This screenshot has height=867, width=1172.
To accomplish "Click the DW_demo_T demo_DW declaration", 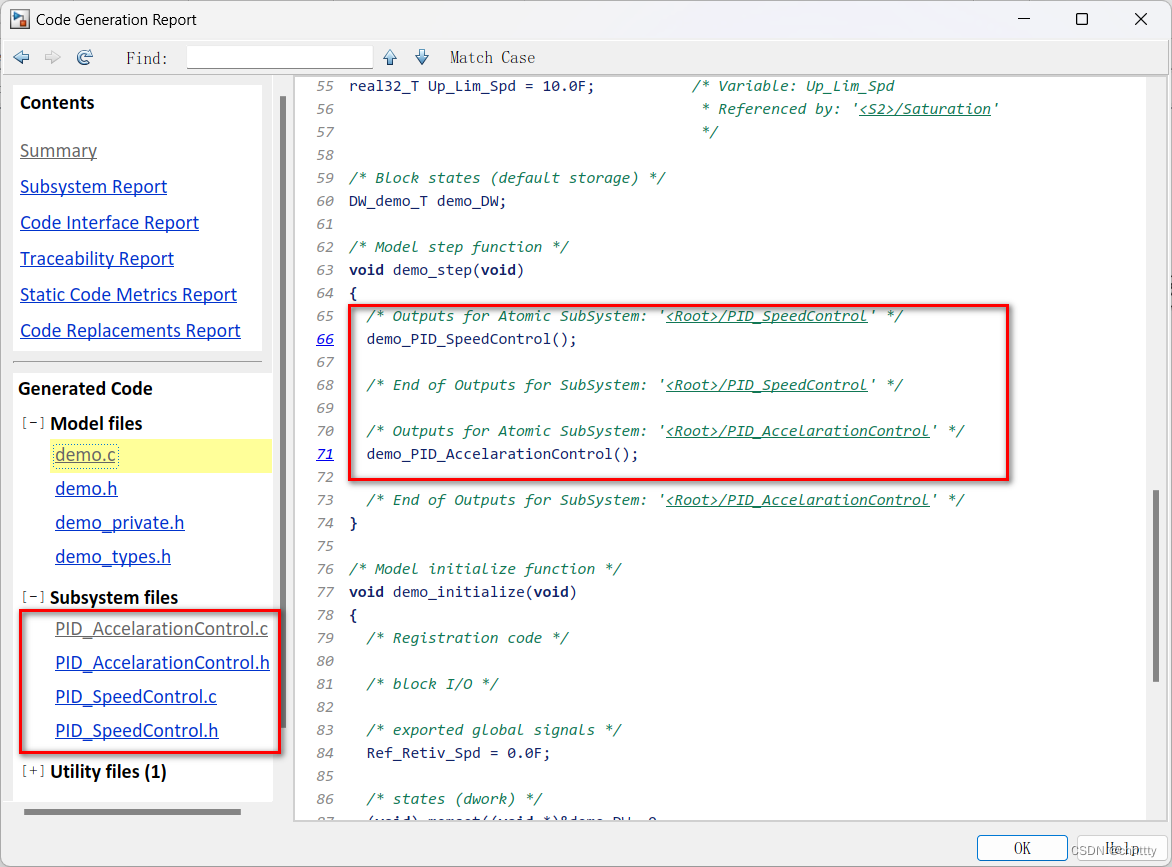I will 428,201.
